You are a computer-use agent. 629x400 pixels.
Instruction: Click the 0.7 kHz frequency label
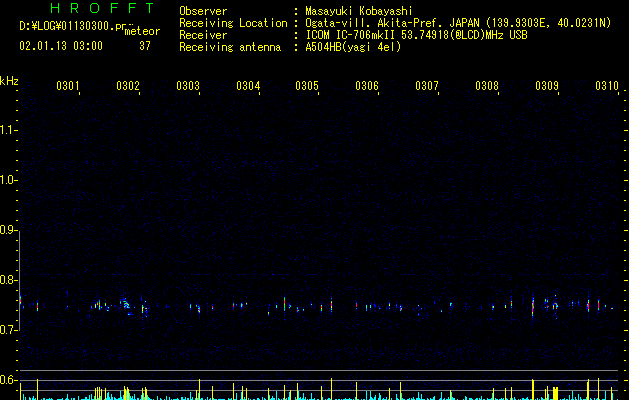pyautogui.click(x=8, y=330)
